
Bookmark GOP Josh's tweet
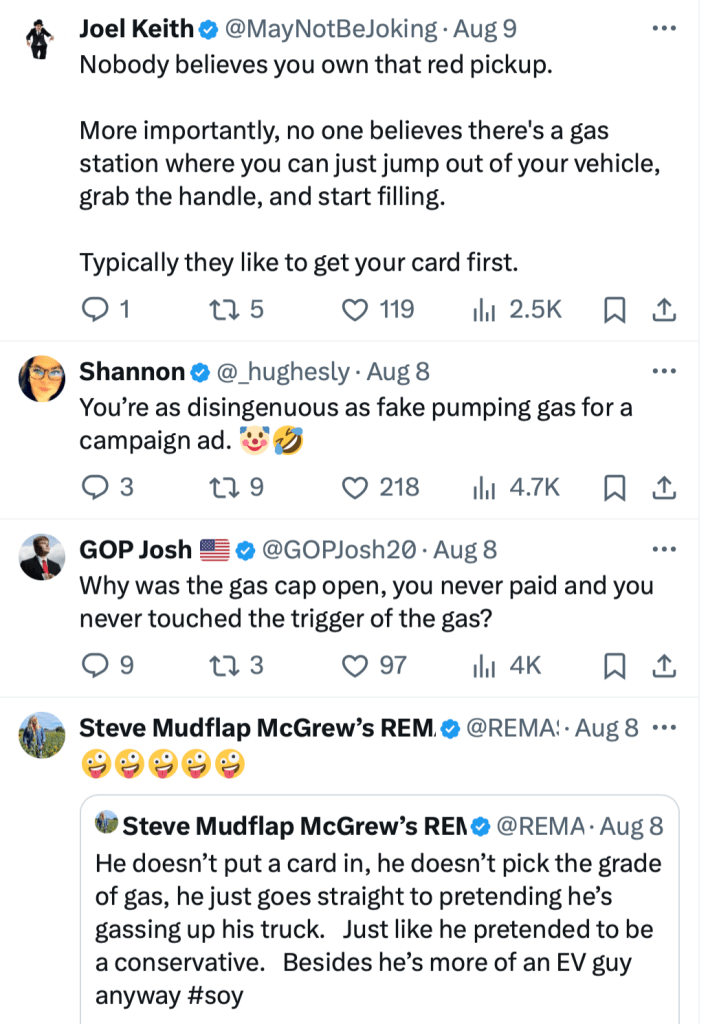tap(615, 664)
